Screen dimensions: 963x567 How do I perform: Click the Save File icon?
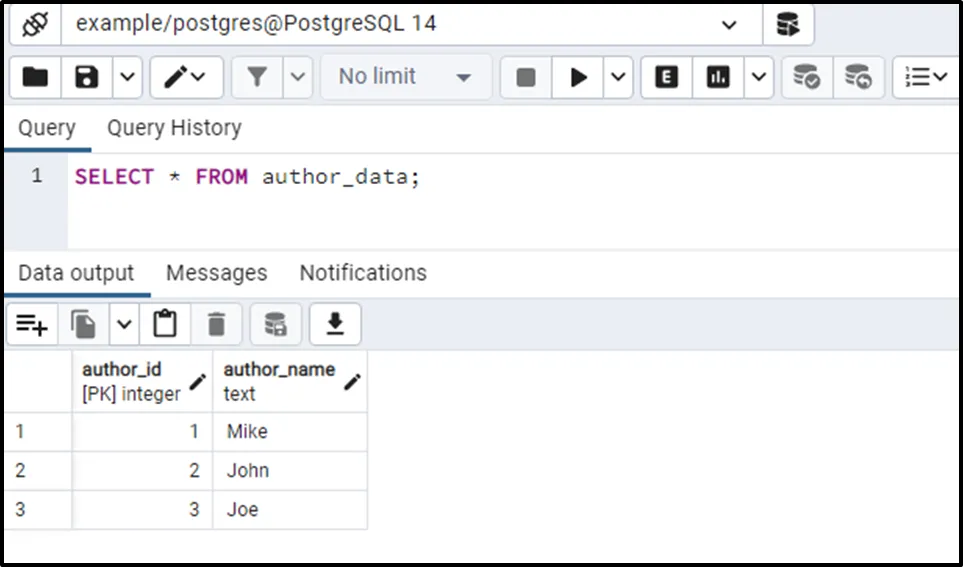(x=87, y=77)
